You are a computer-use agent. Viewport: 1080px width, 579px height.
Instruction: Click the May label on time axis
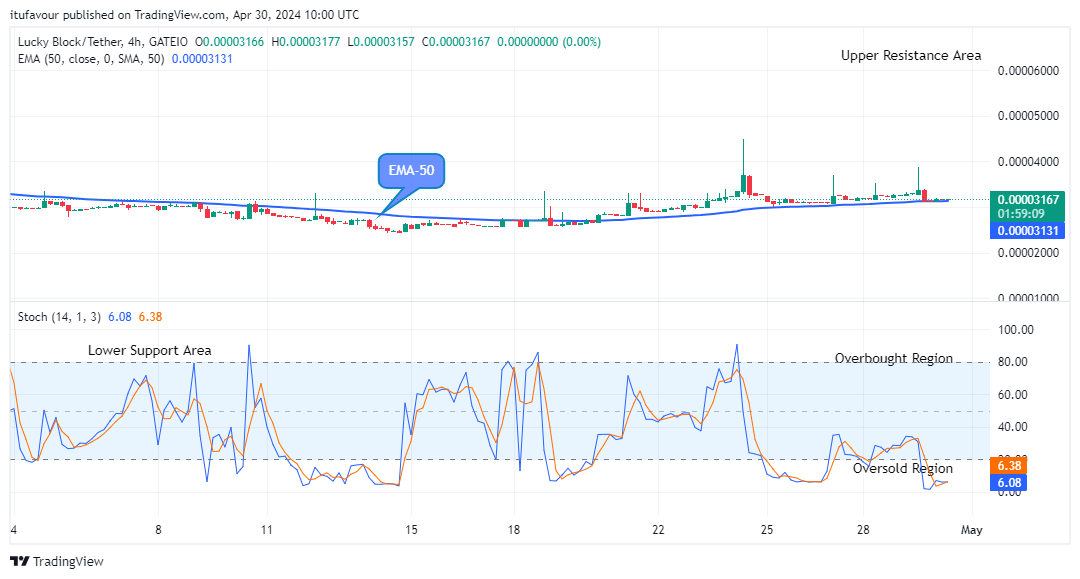coord(971,530)
